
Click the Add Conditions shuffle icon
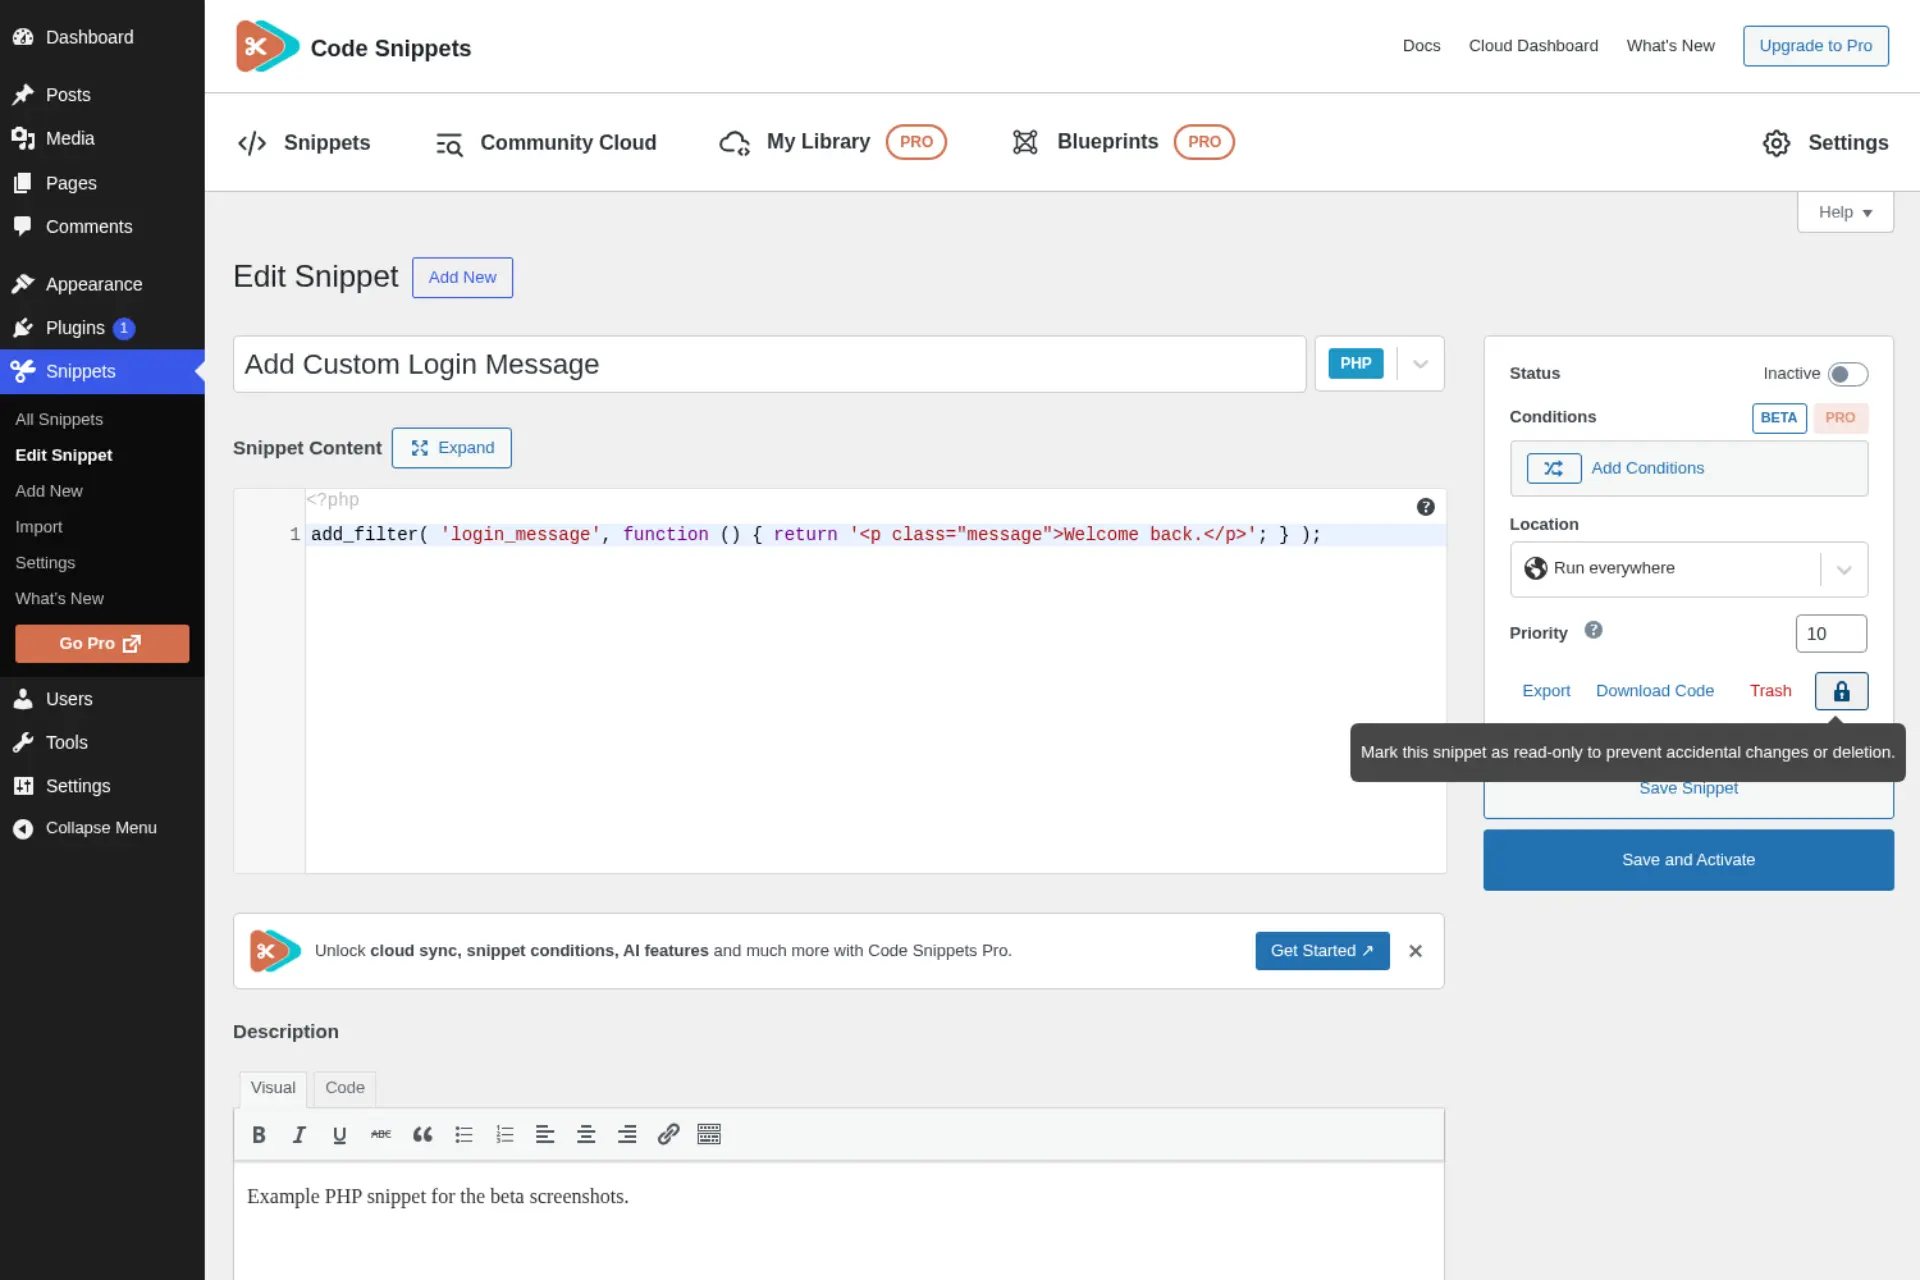tap(1554, 468)
